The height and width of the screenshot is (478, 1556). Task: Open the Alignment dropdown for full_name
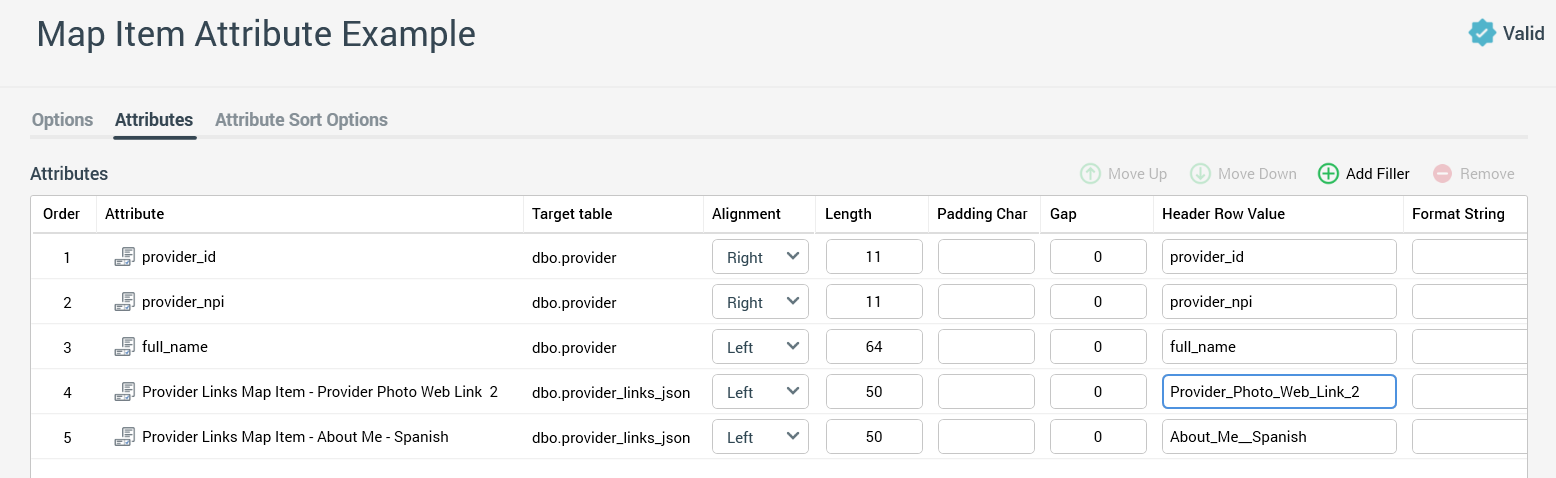click(760, 347)
